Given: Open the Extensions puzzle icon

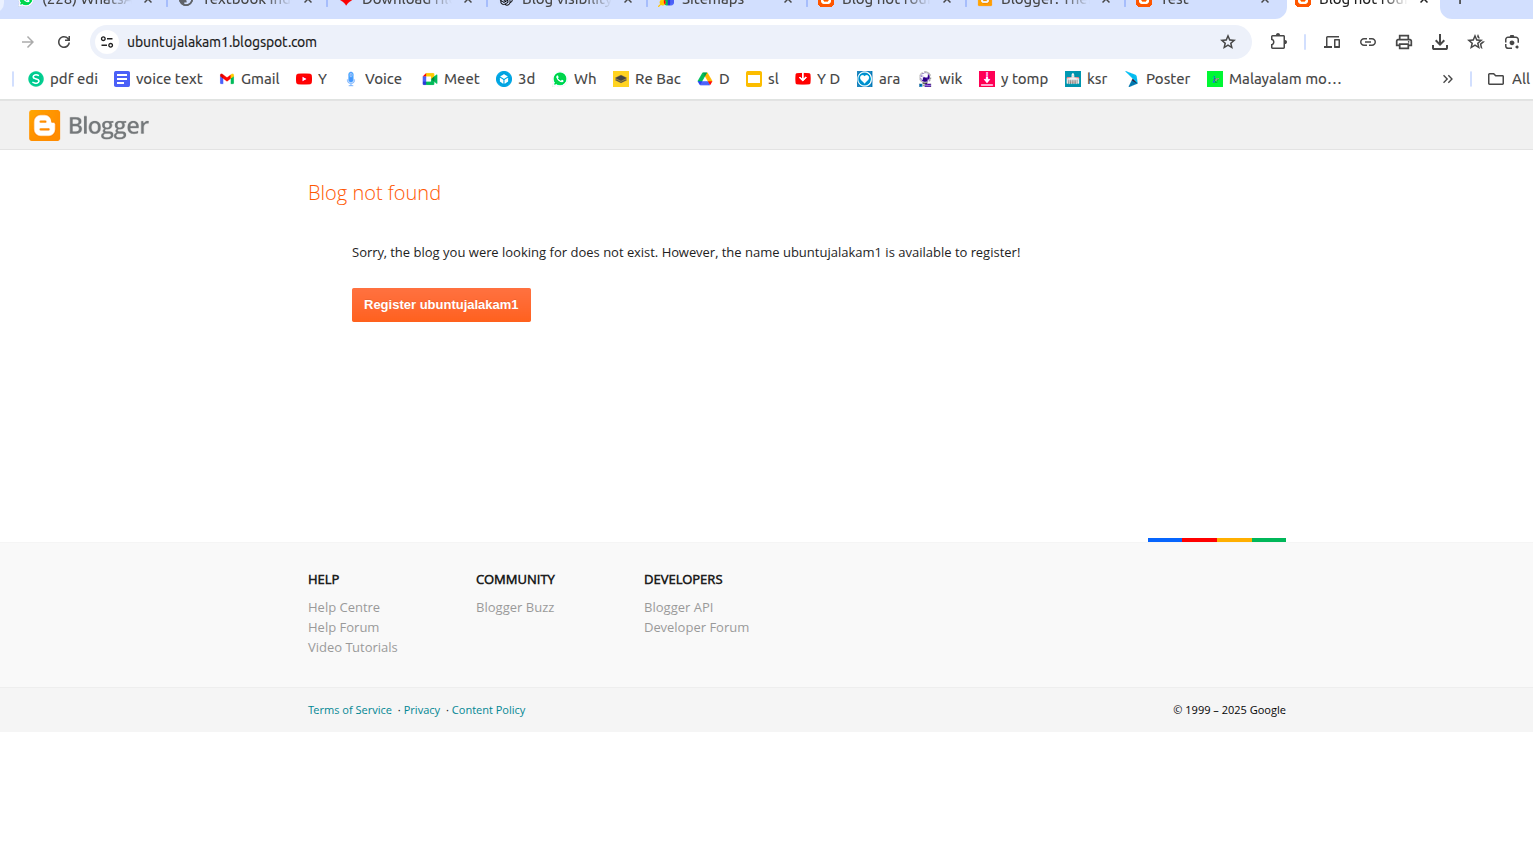Looking at the screenshot, I should click(x=1278, y=42).
